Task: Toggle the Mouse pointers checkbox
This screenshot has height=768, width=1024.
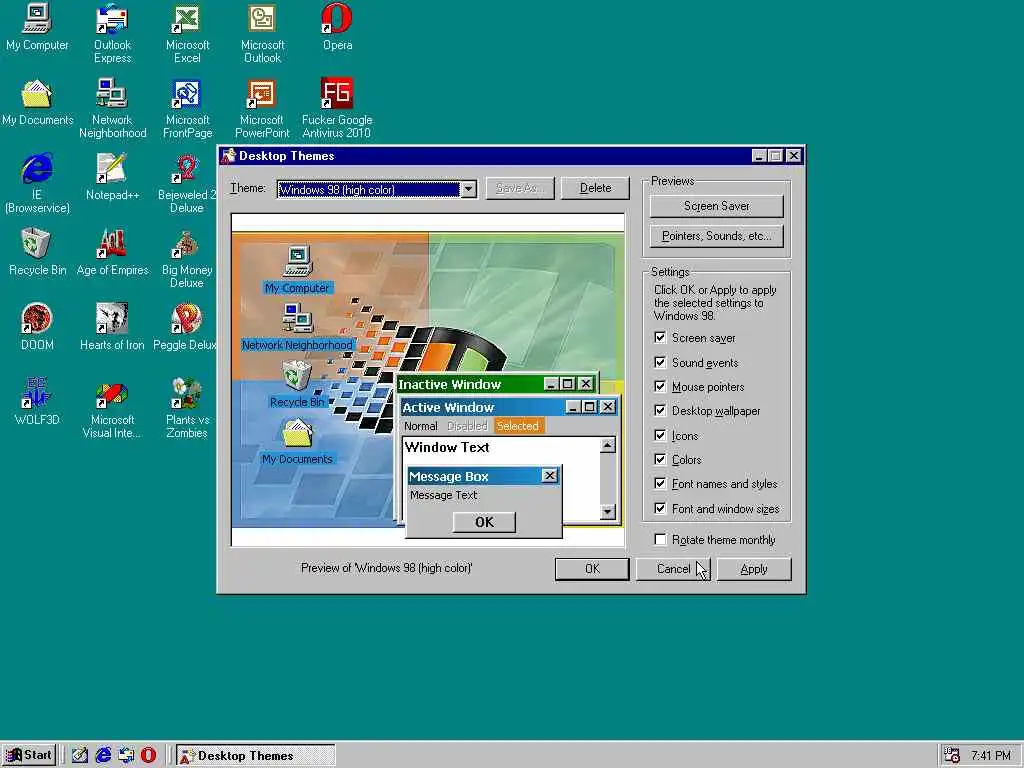Action: tap(660, 387)
